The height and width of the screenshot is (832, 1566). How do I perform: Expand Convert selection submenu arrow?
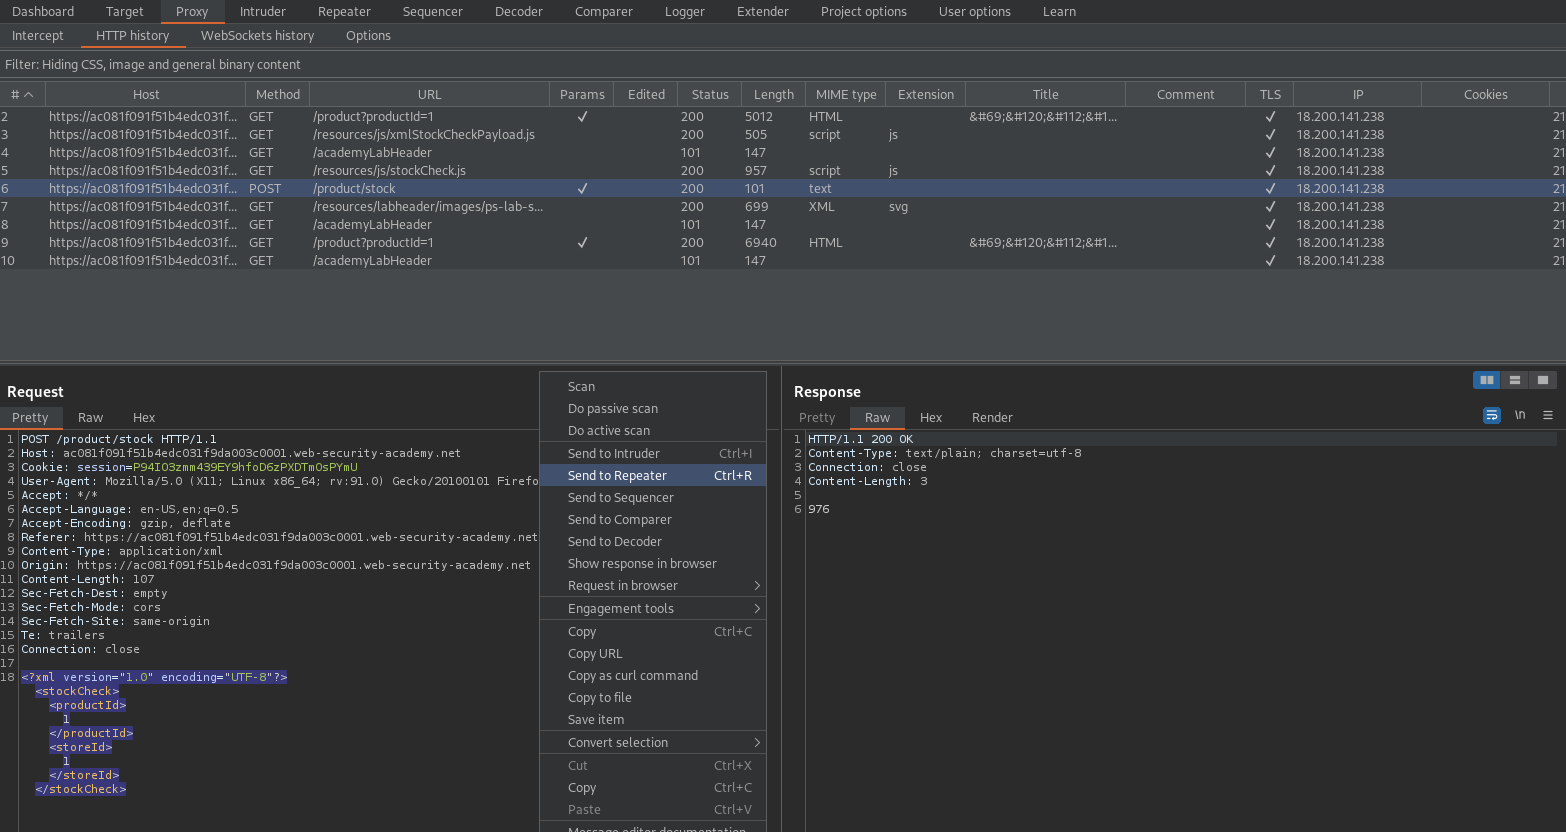tap(757, 743)
